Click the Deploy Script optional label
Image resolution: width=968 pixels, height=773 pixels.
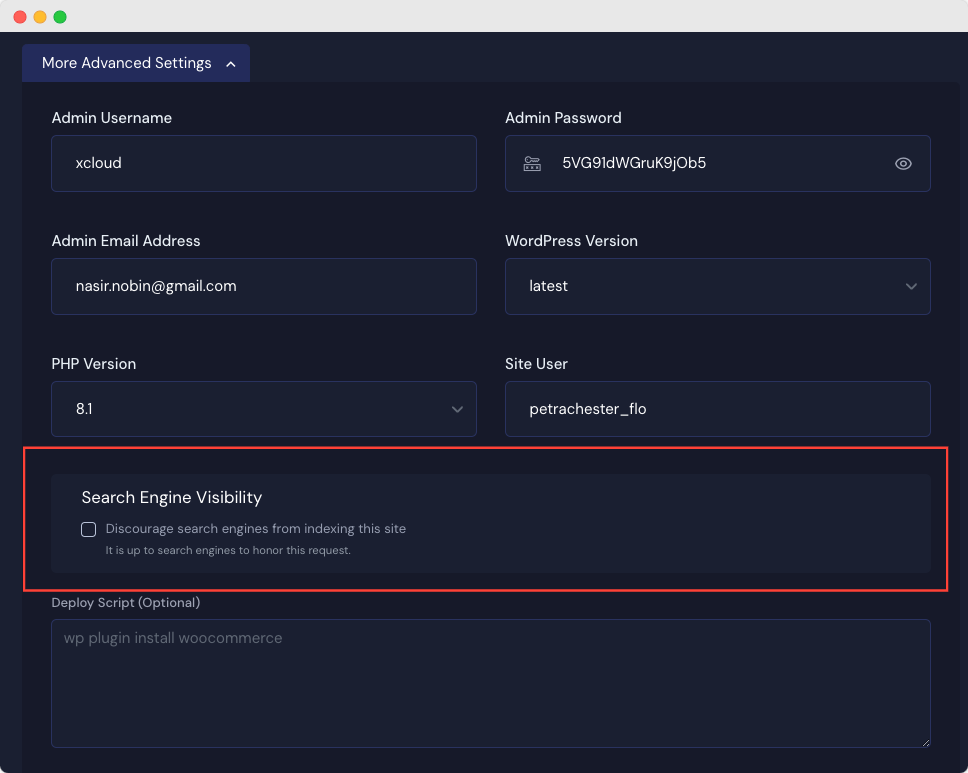pyautogui.click(x=125, y=602)
